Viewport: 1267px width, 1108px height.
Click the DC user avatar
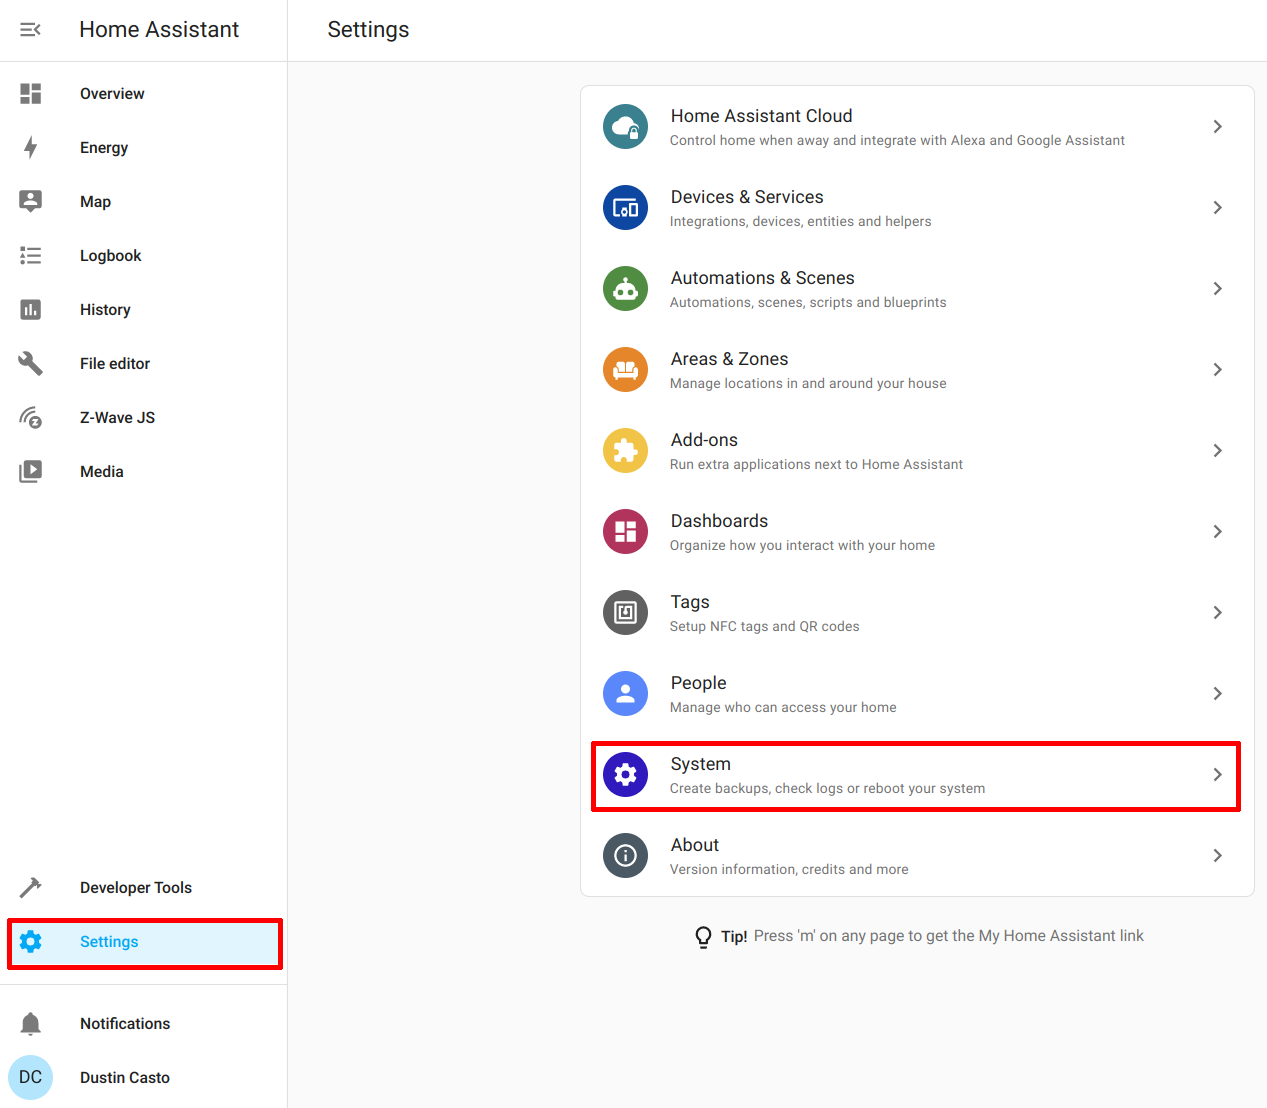[31, 1078]
